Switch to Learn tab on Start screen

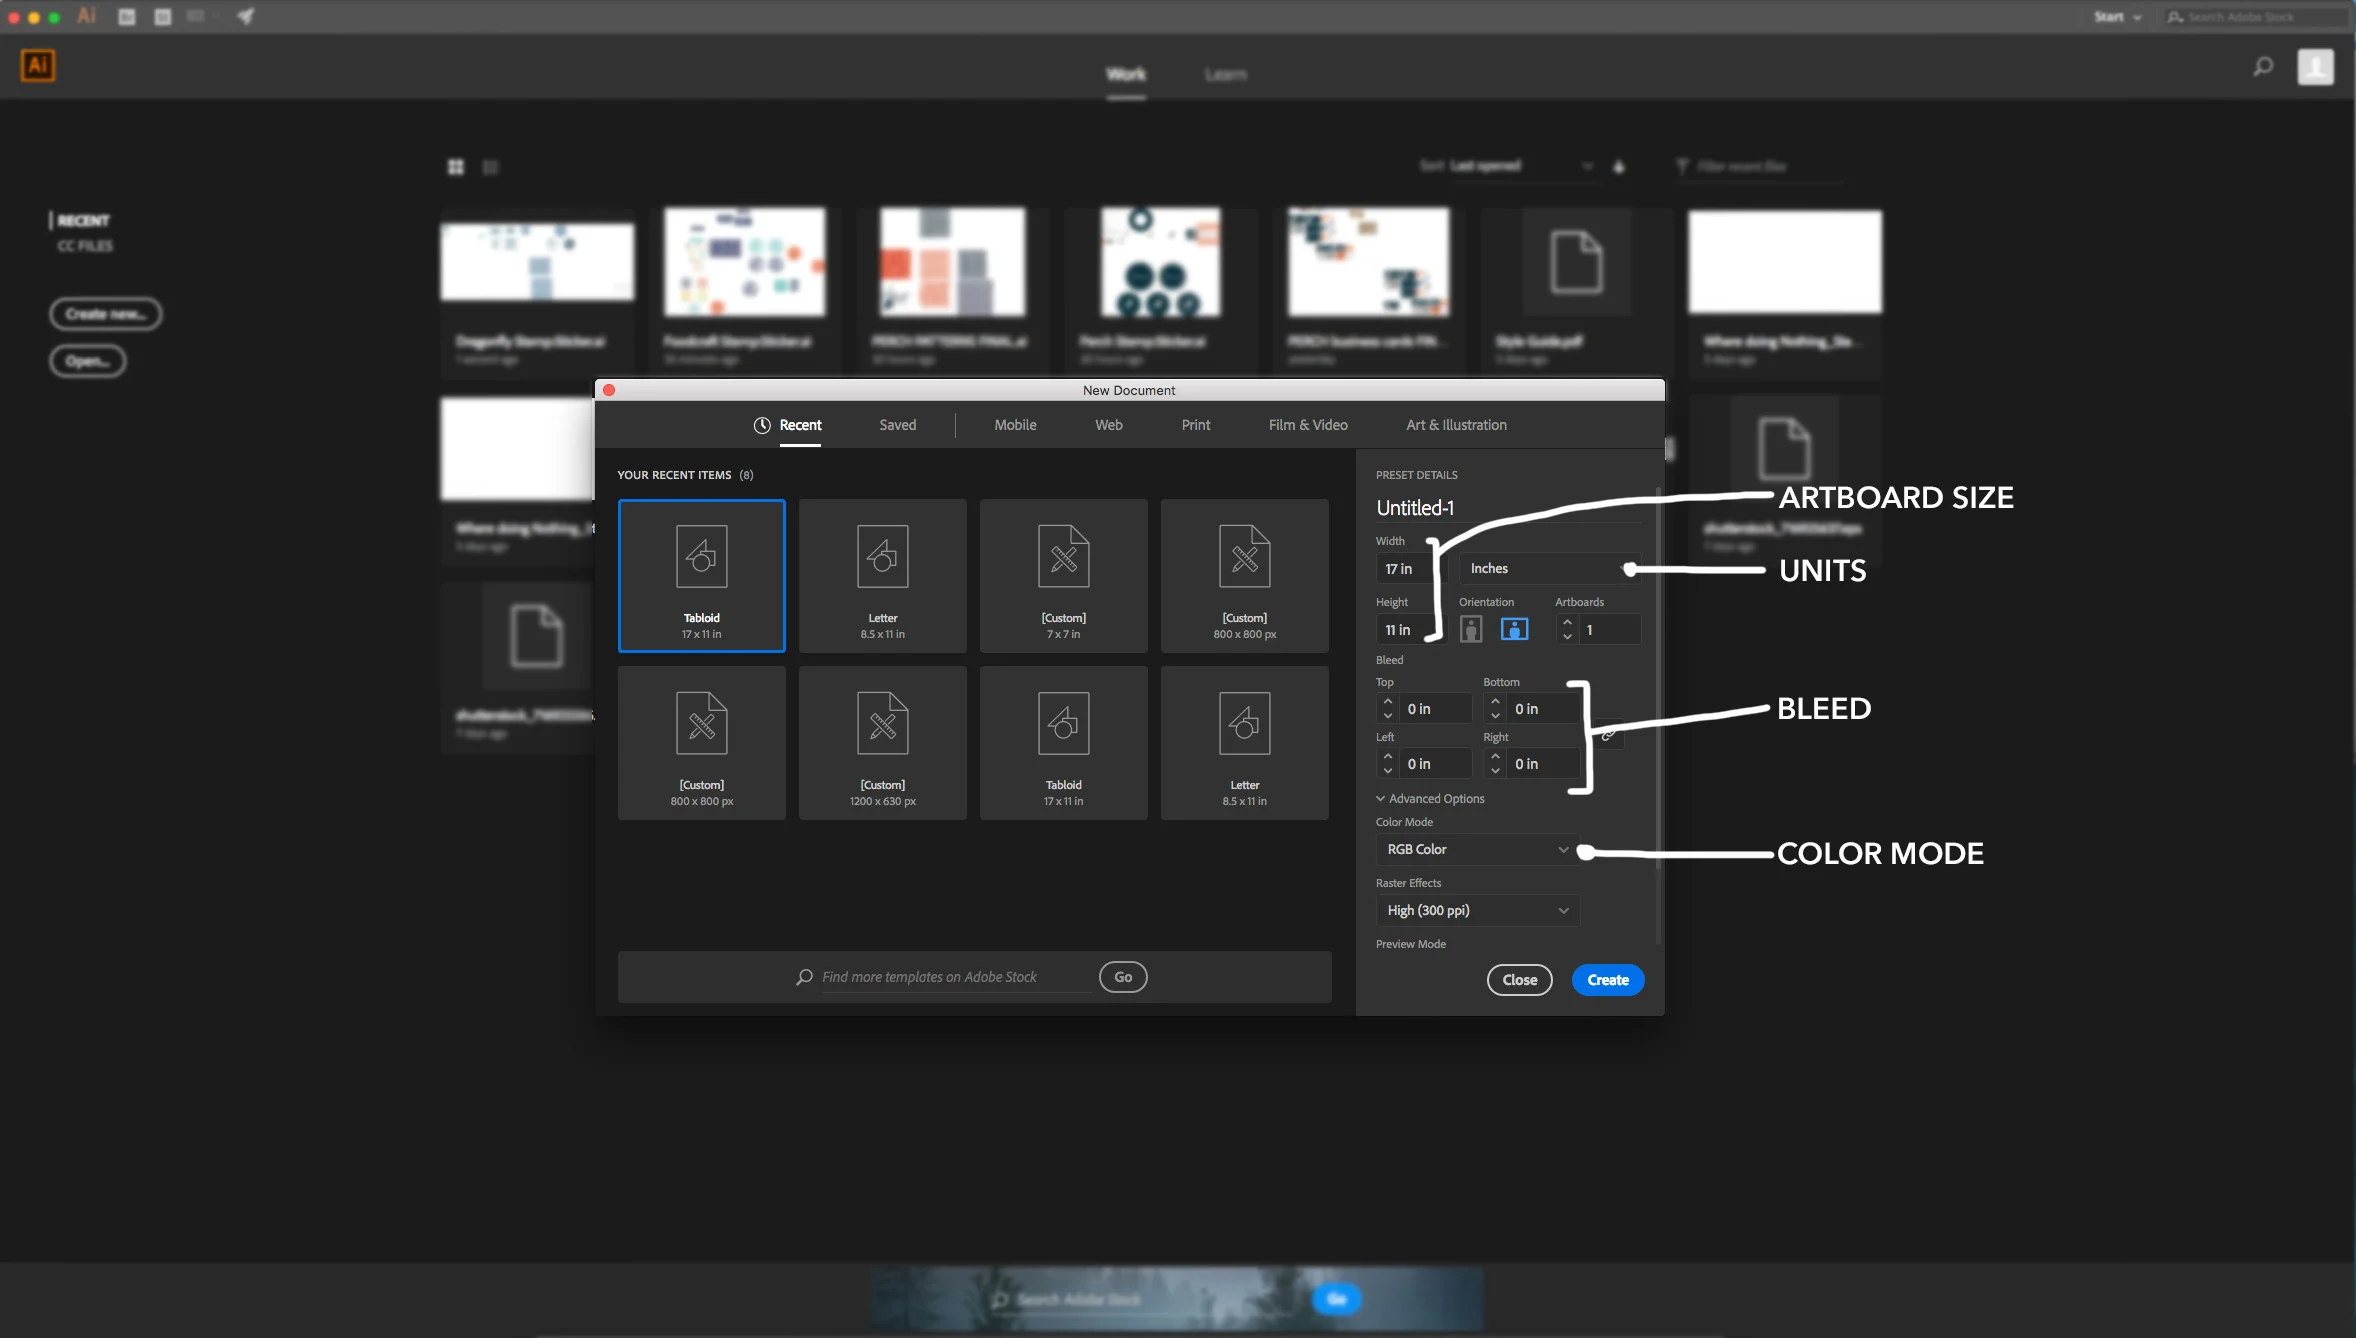click(x=1225, y=74)
